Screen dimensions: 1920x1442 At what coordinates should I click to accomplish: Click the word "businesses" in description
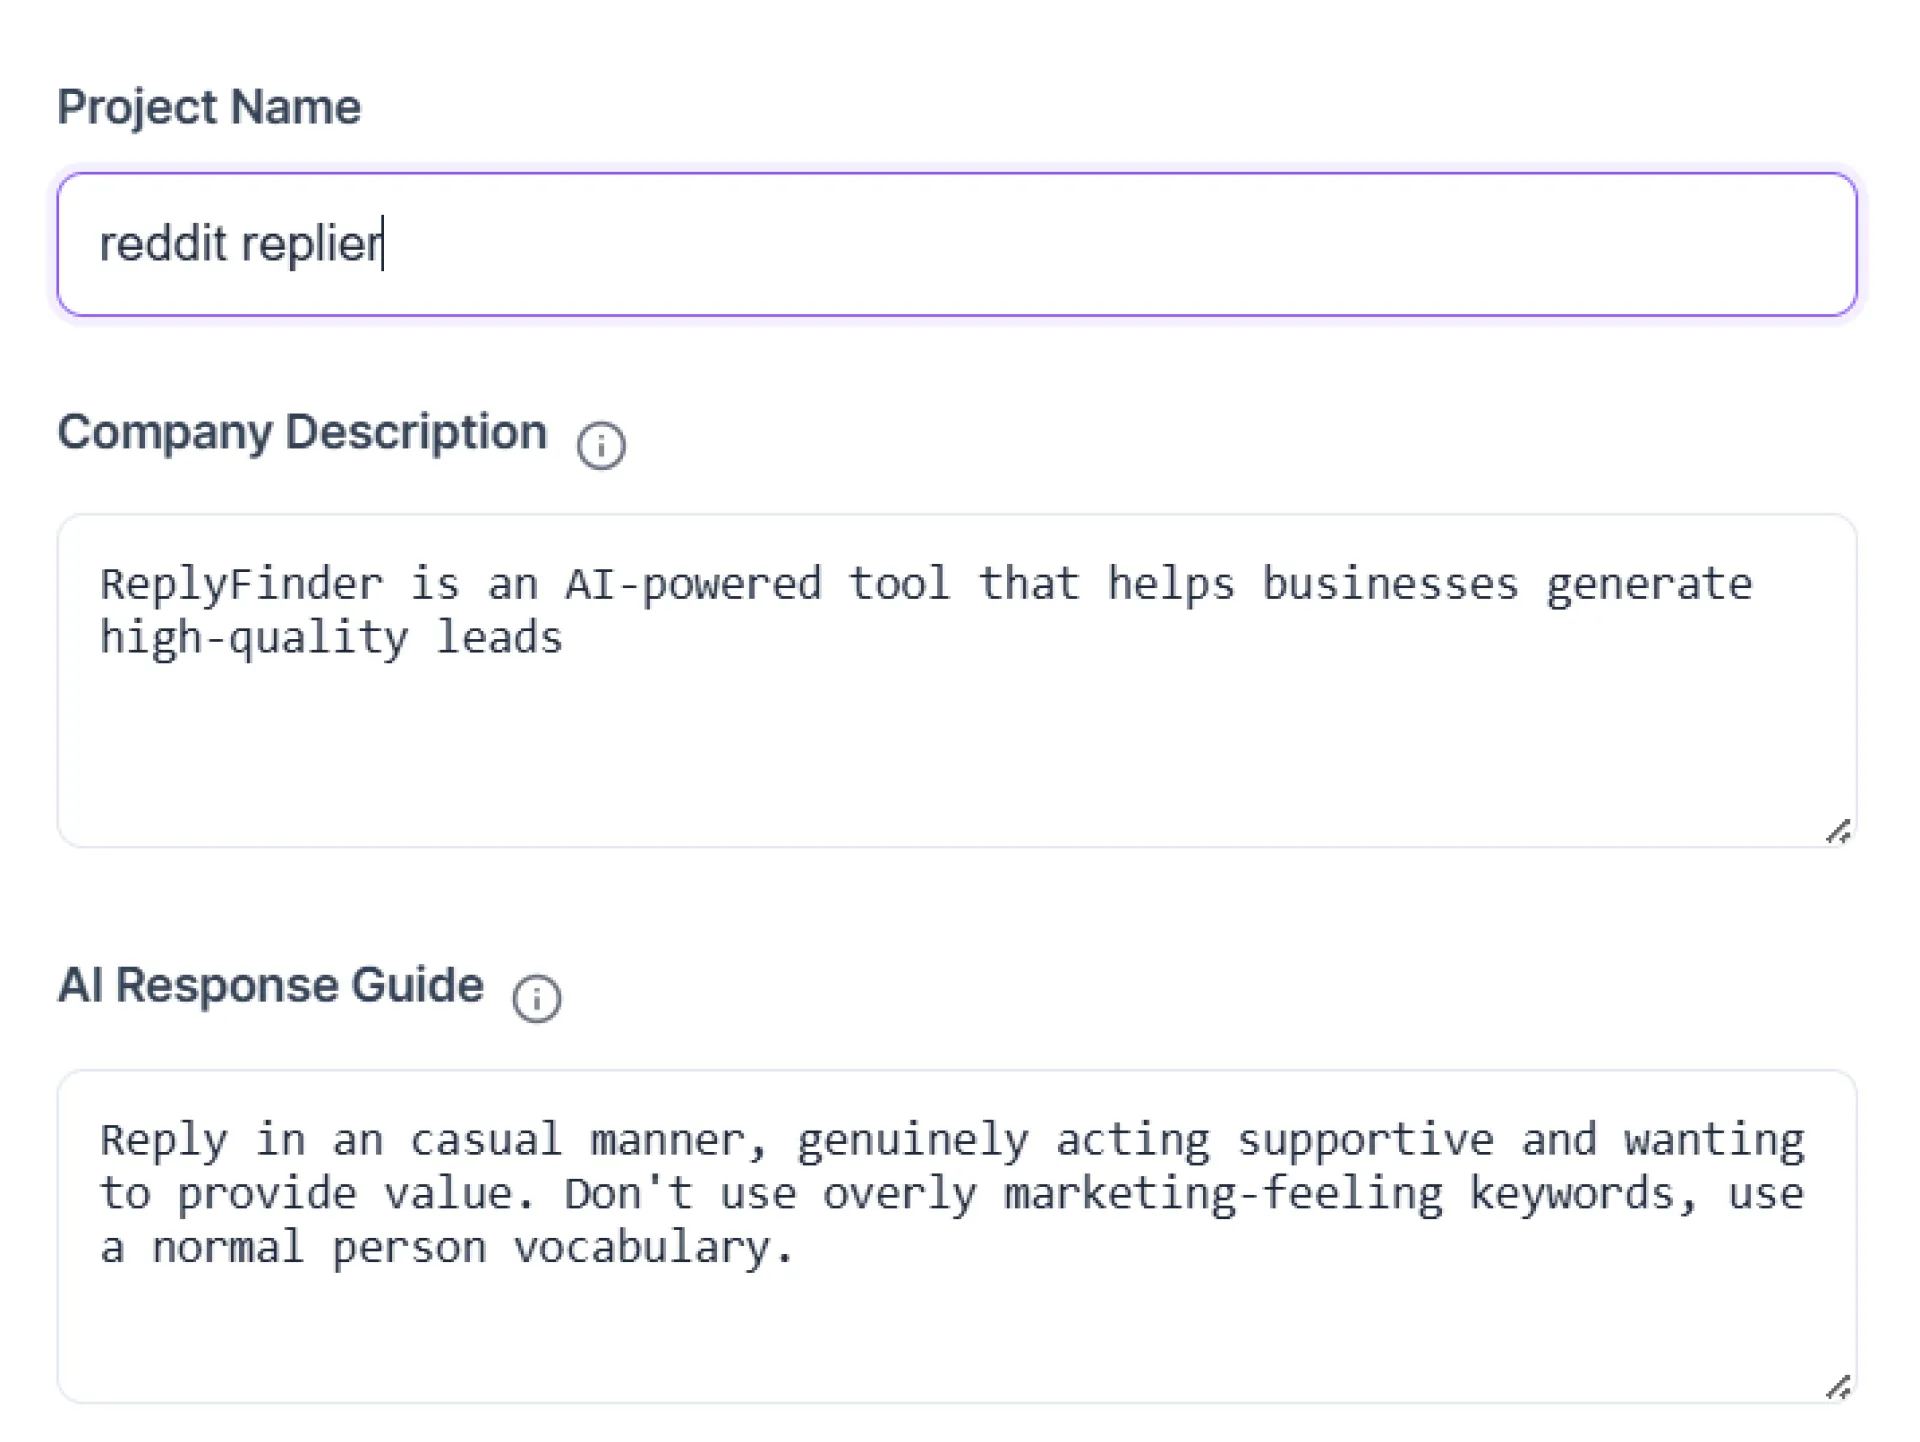(1390, 584)
